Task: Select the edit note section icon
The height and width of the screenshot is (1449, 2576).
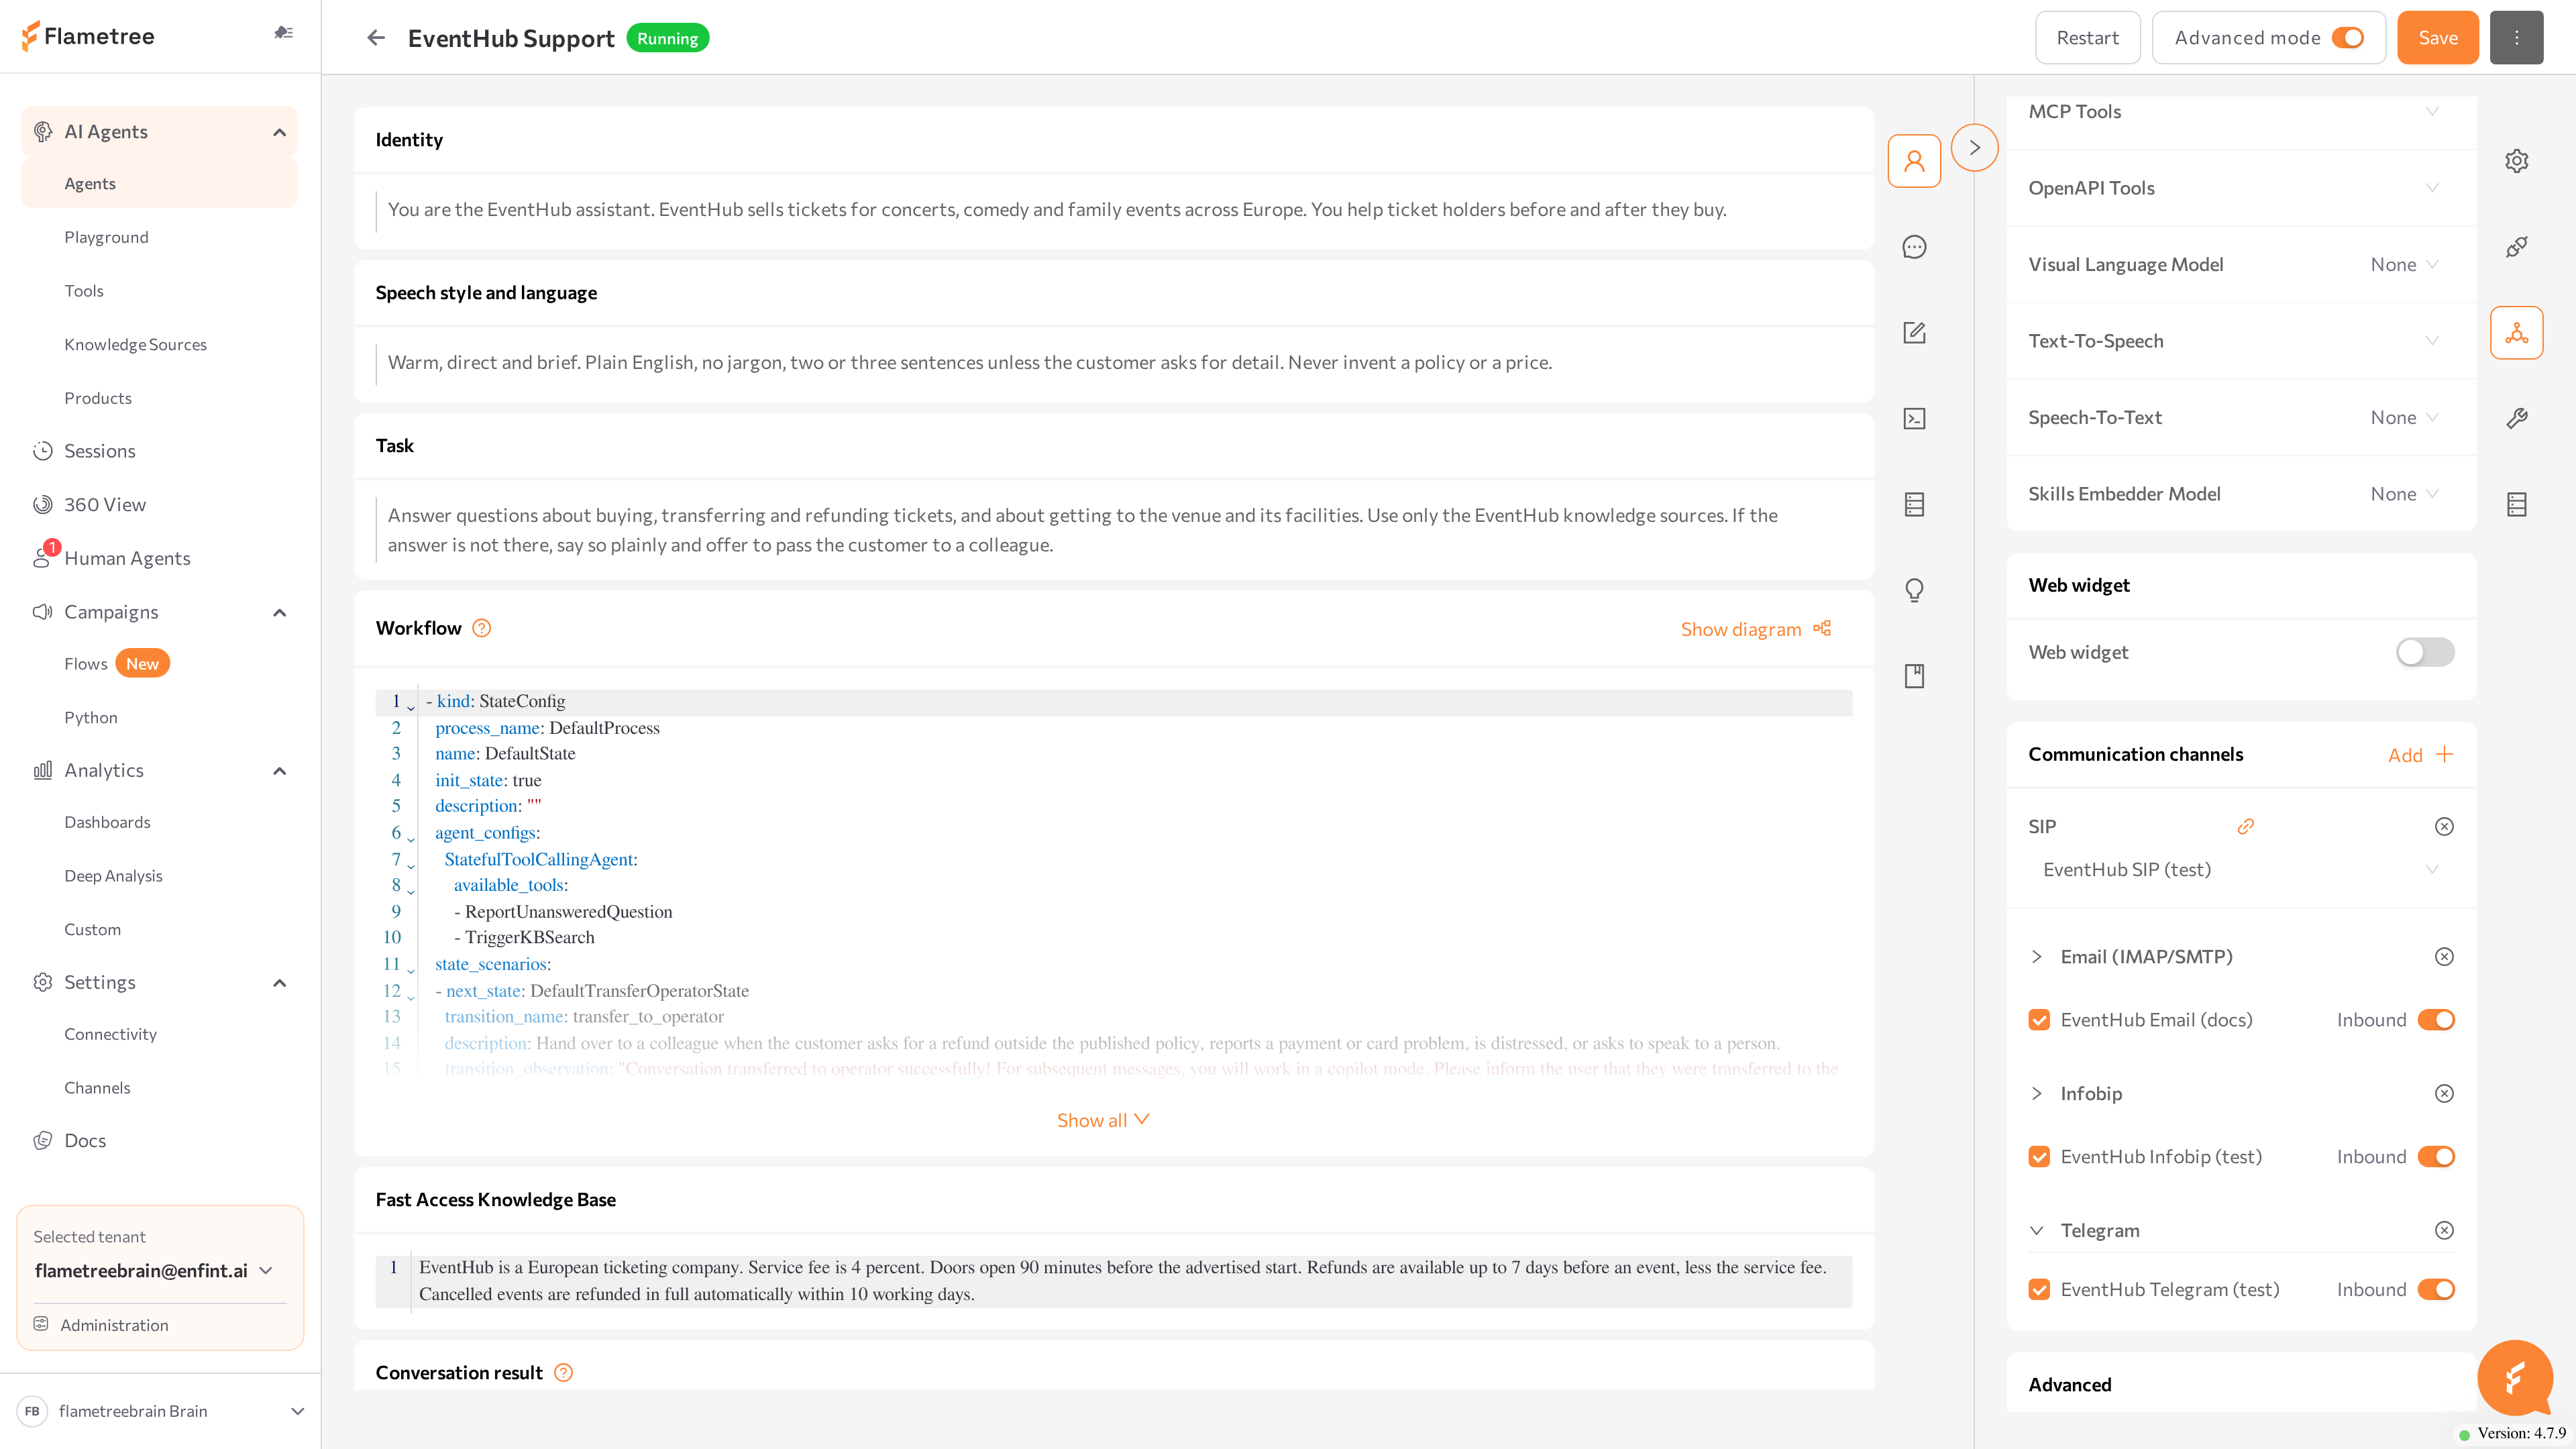Action: click(x=1914, y=333)
